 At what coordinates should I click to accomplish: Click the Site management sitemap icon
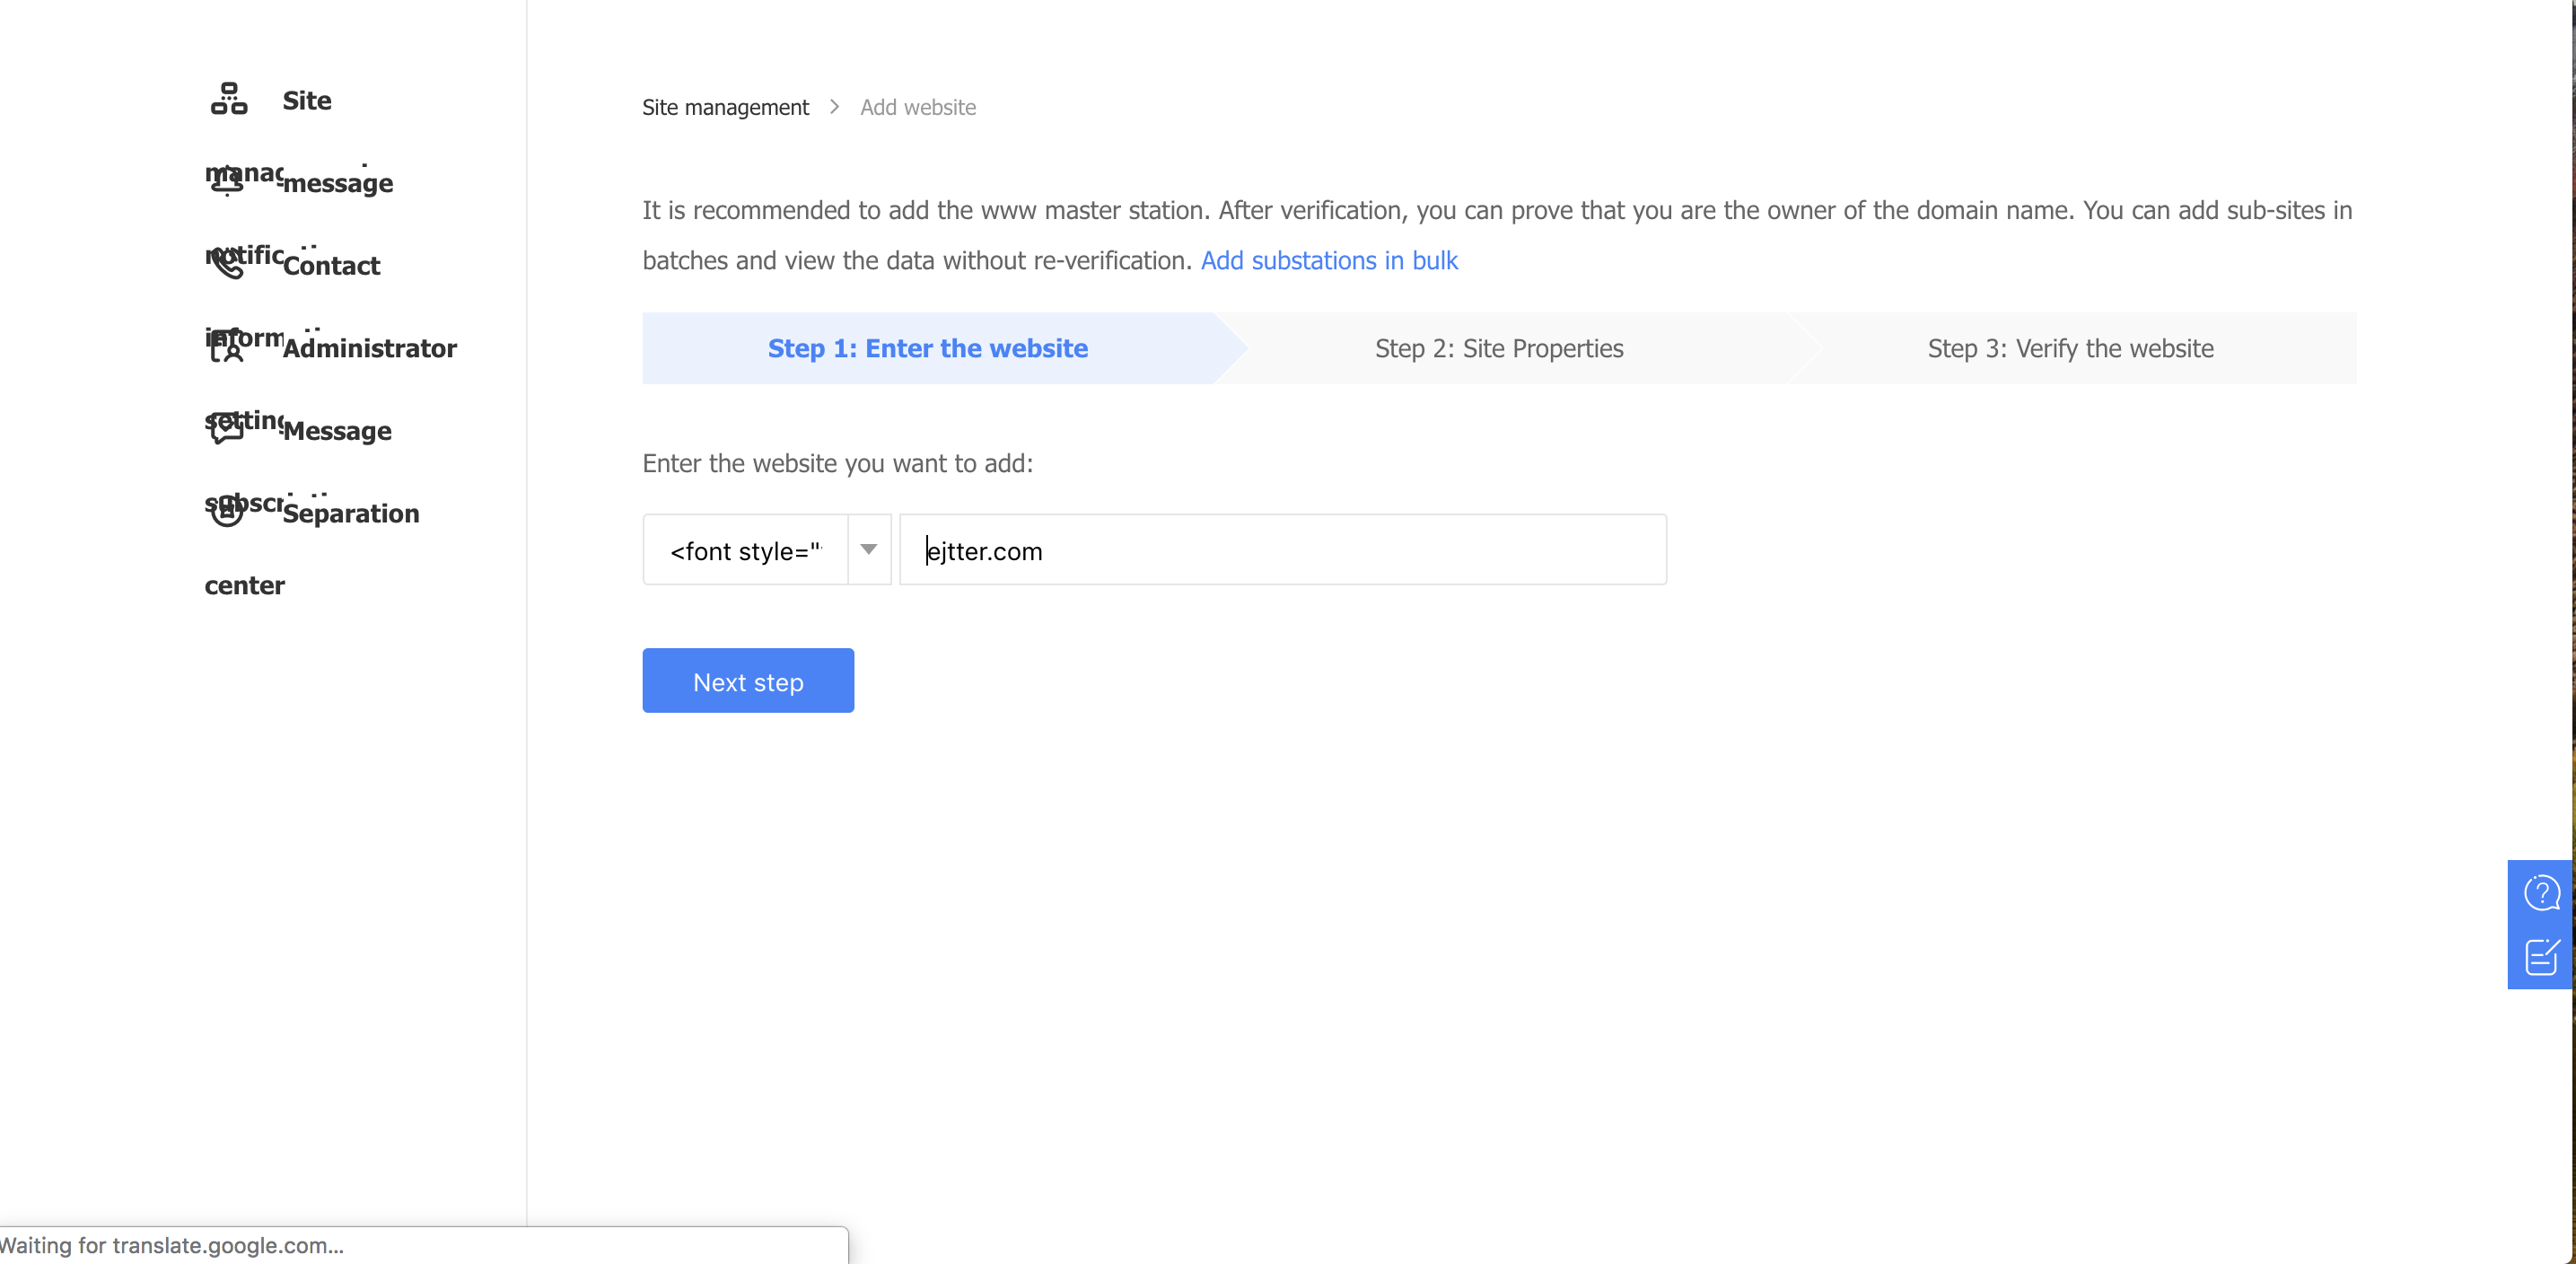(x=229, y=99)
